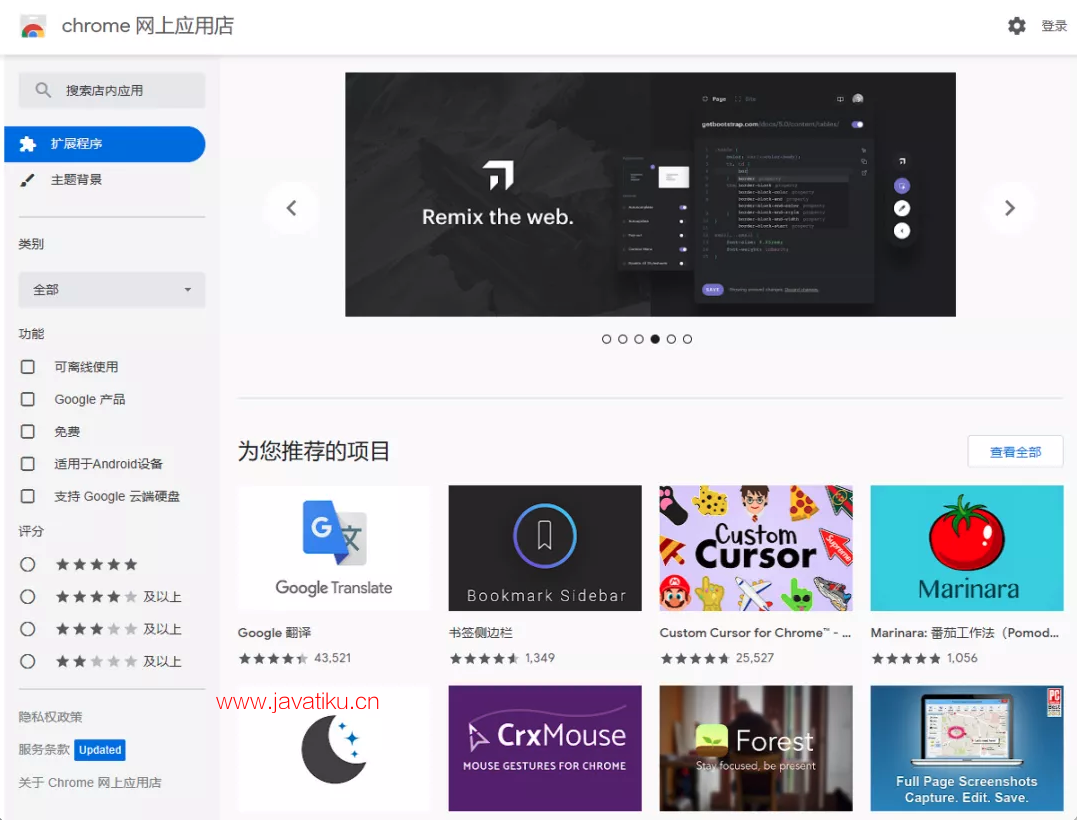Click 登录 to sign in
Viewport: 1077px width, 820px height.
coord(1054,26)
